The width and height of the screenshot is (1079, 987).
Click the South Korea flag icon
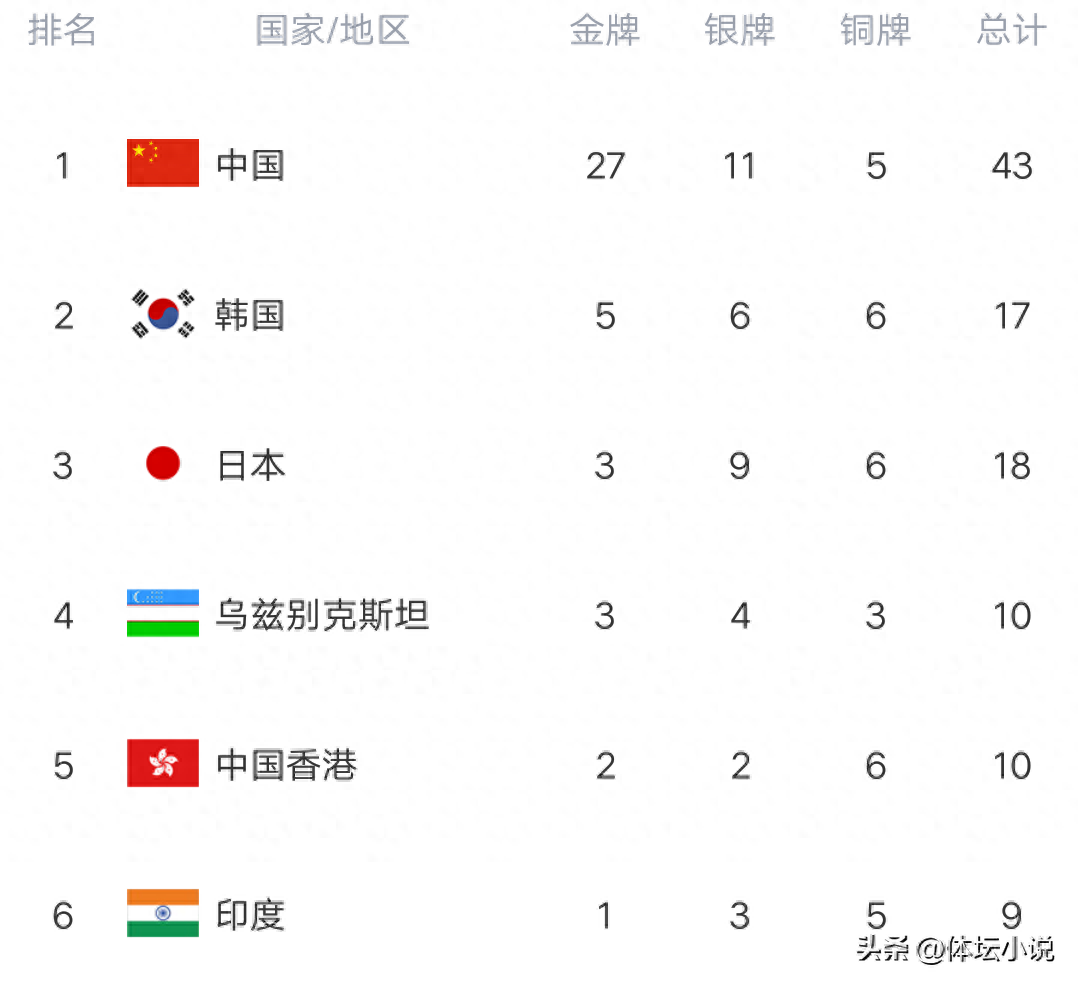pos(163,314)
